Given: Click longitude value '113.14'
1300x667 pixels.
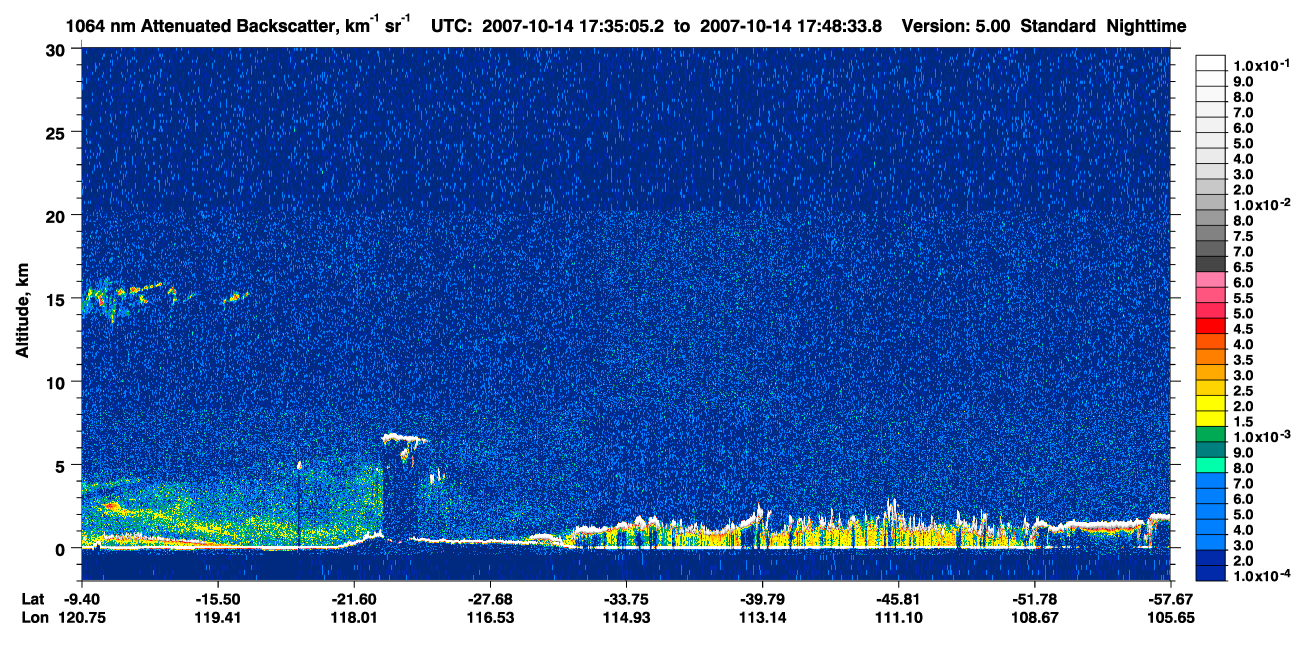Looking at the screenshot, I should (x=762, y=617).
